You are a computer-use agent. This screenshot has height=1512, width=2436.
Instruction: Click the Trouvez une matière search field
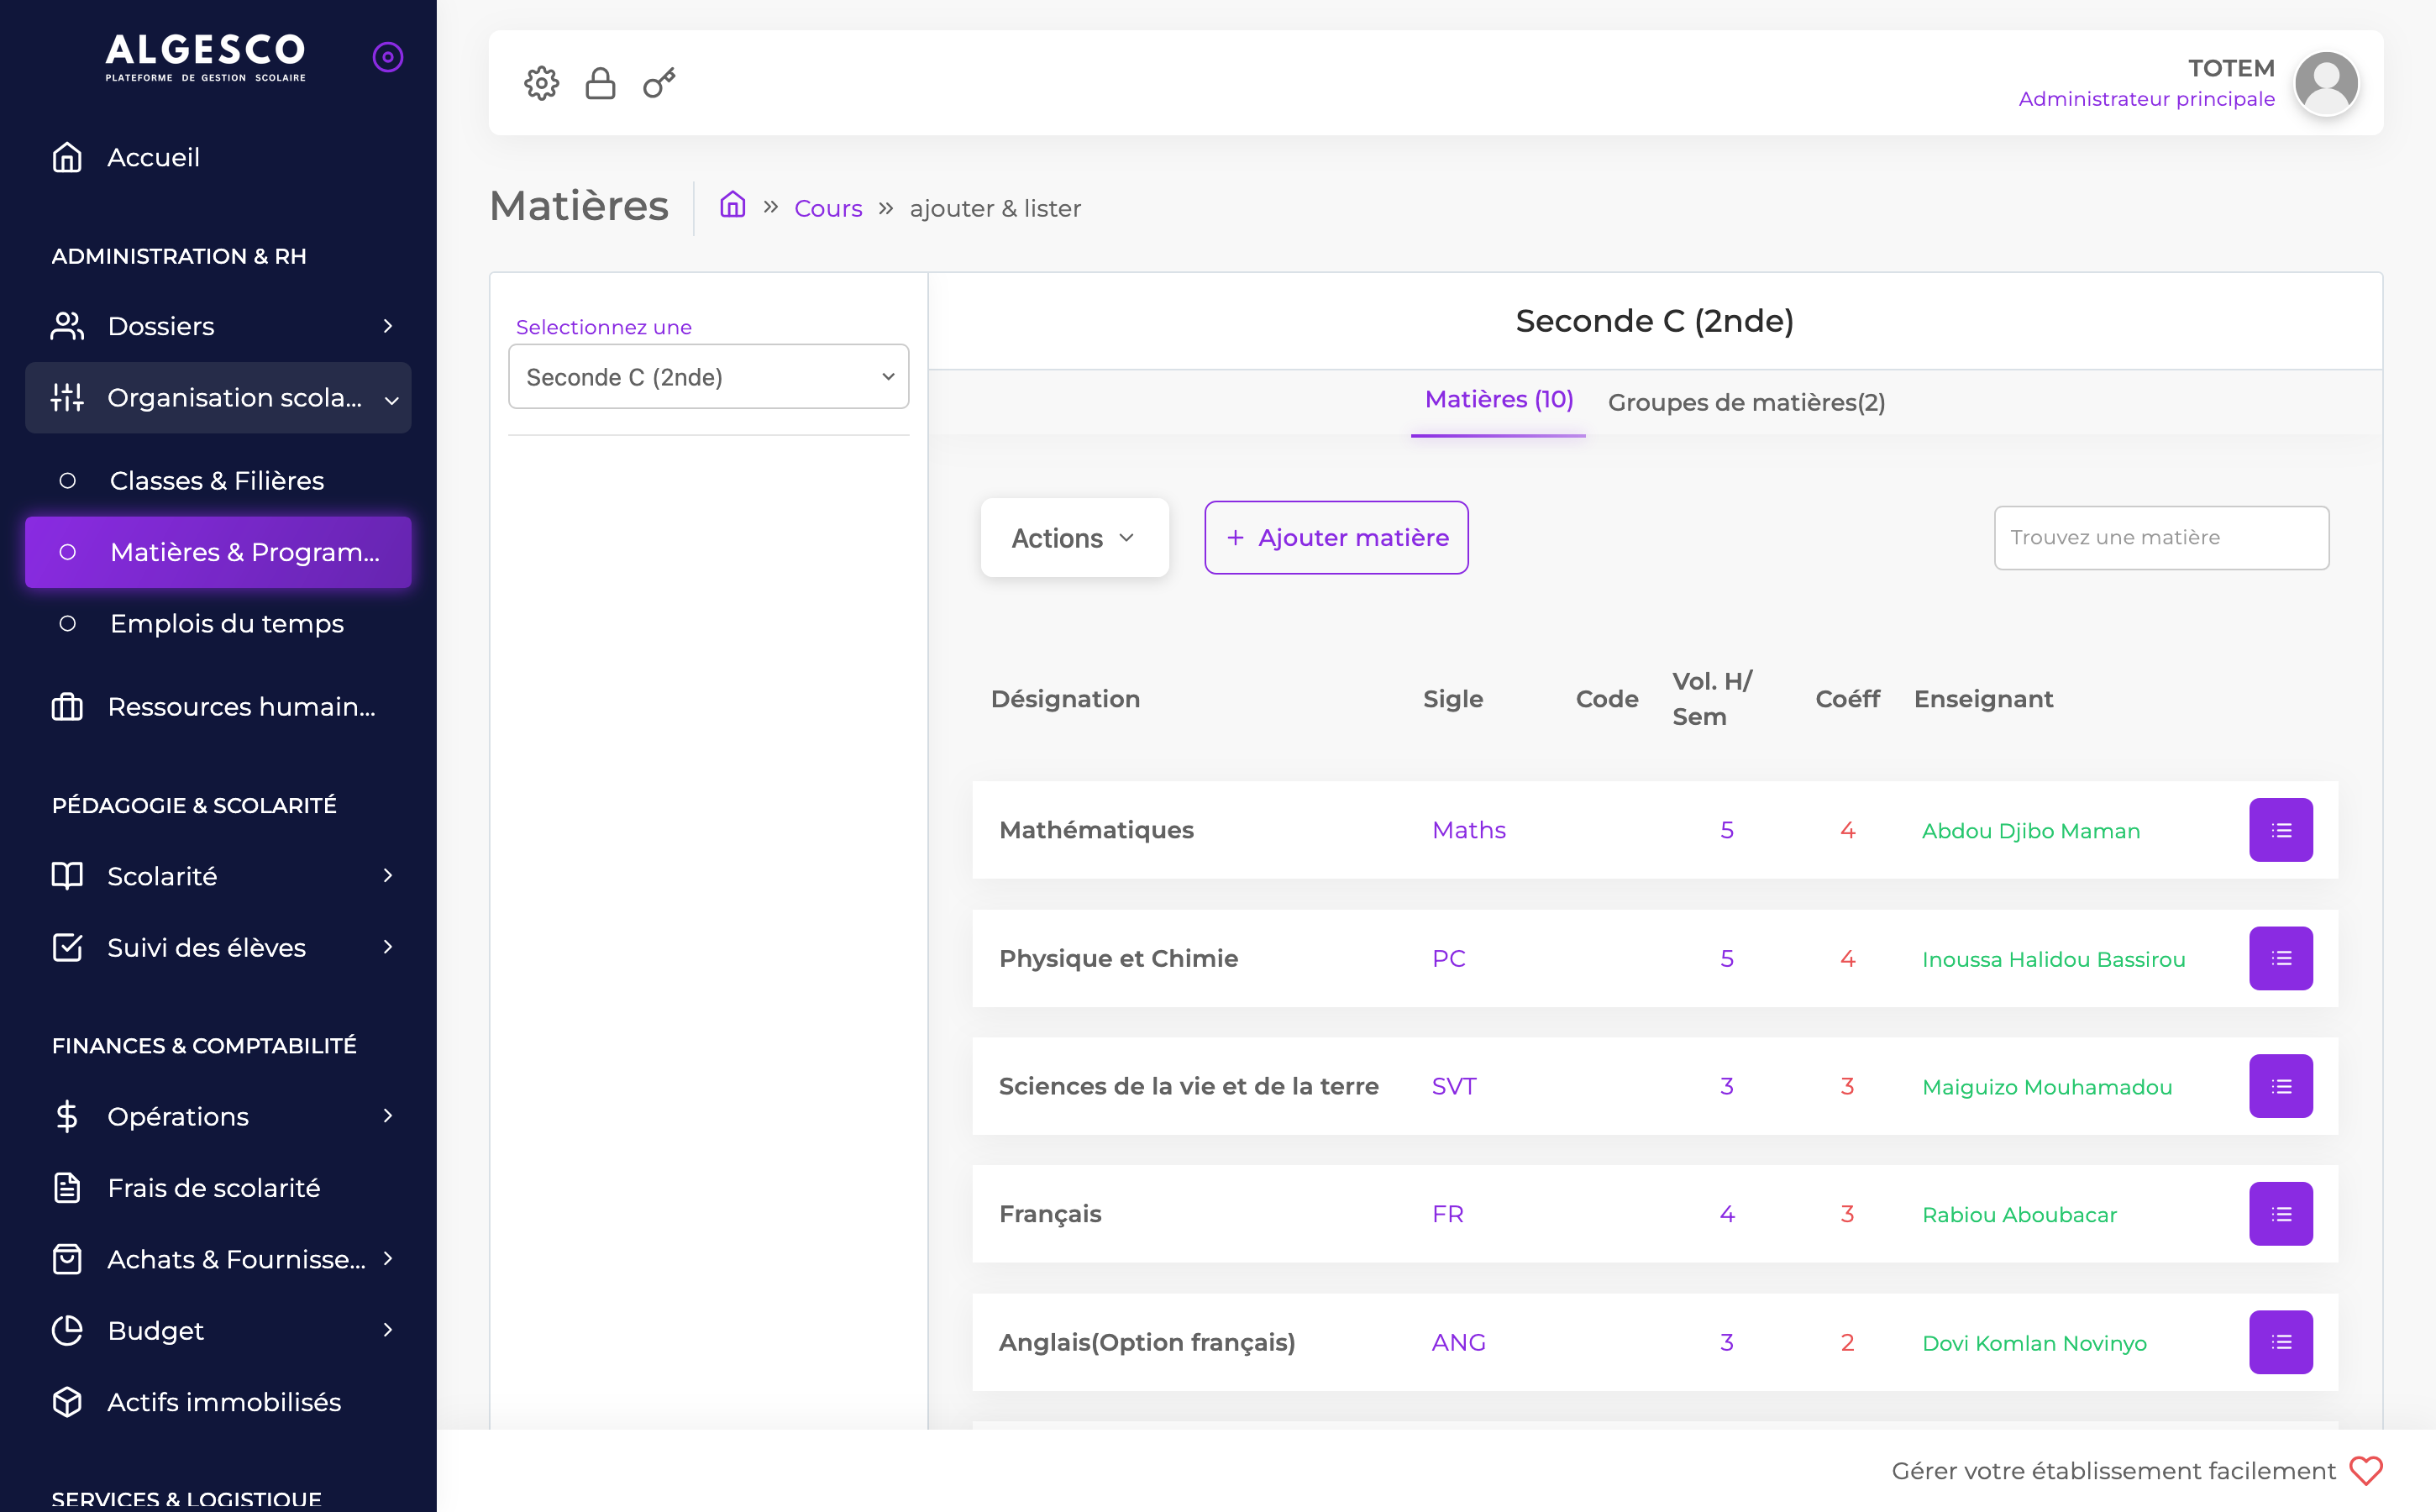pyautogui.click(x=2161, y=538)
